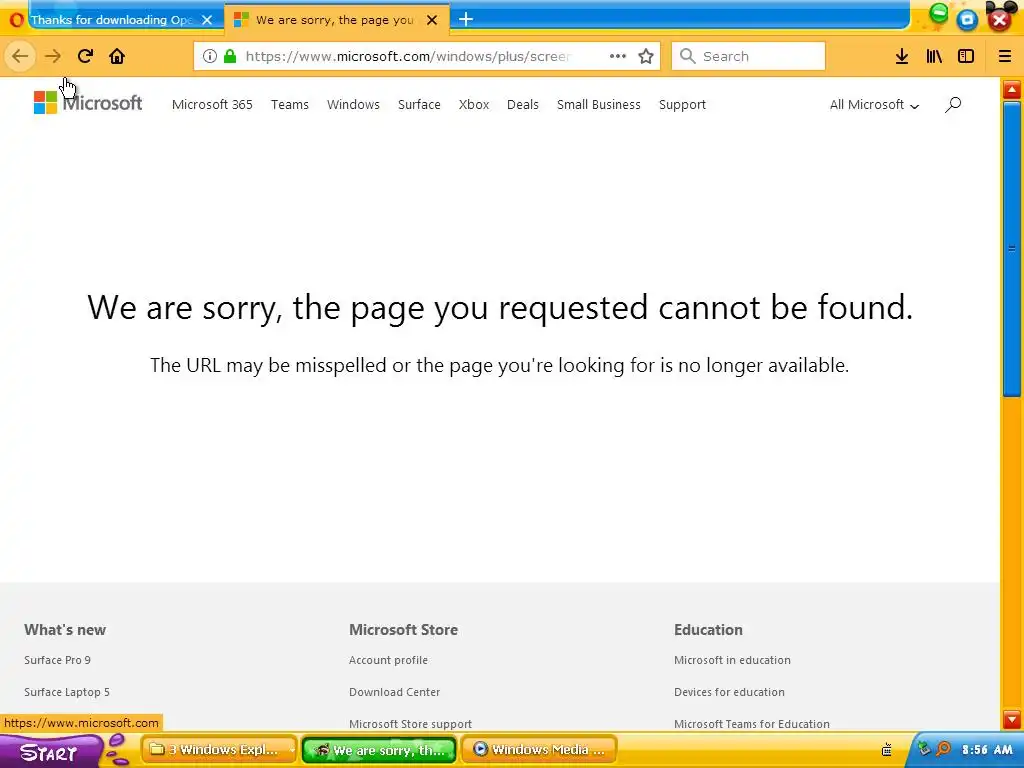Image resolution: width=1024 pixels, height=768 pixels.
Task: Open Surface in the navigation bar
Action: pyautogui.click(x=419, y=104)
